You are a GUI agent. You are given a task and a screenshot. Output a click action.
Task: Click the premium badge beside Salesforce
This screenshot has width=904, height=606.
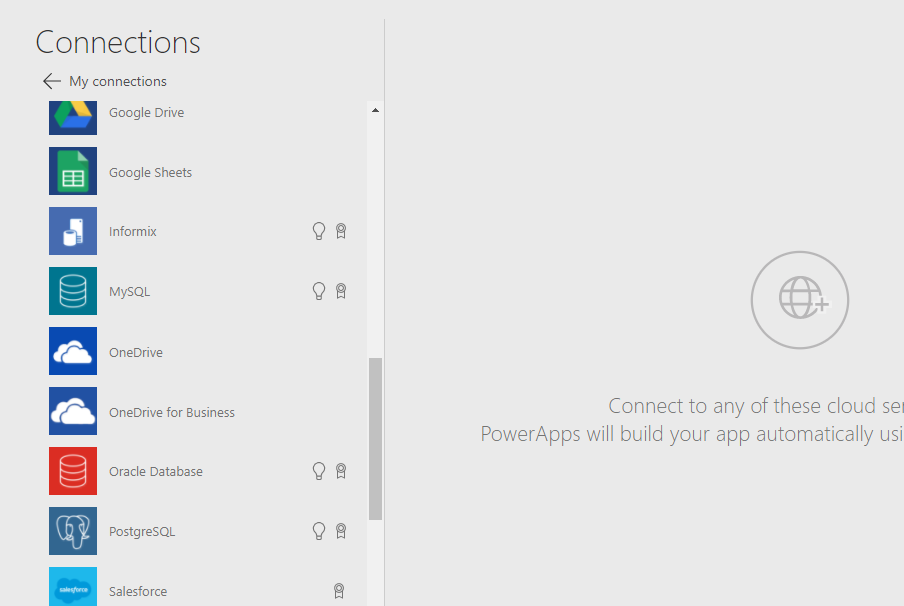[339, 591]
